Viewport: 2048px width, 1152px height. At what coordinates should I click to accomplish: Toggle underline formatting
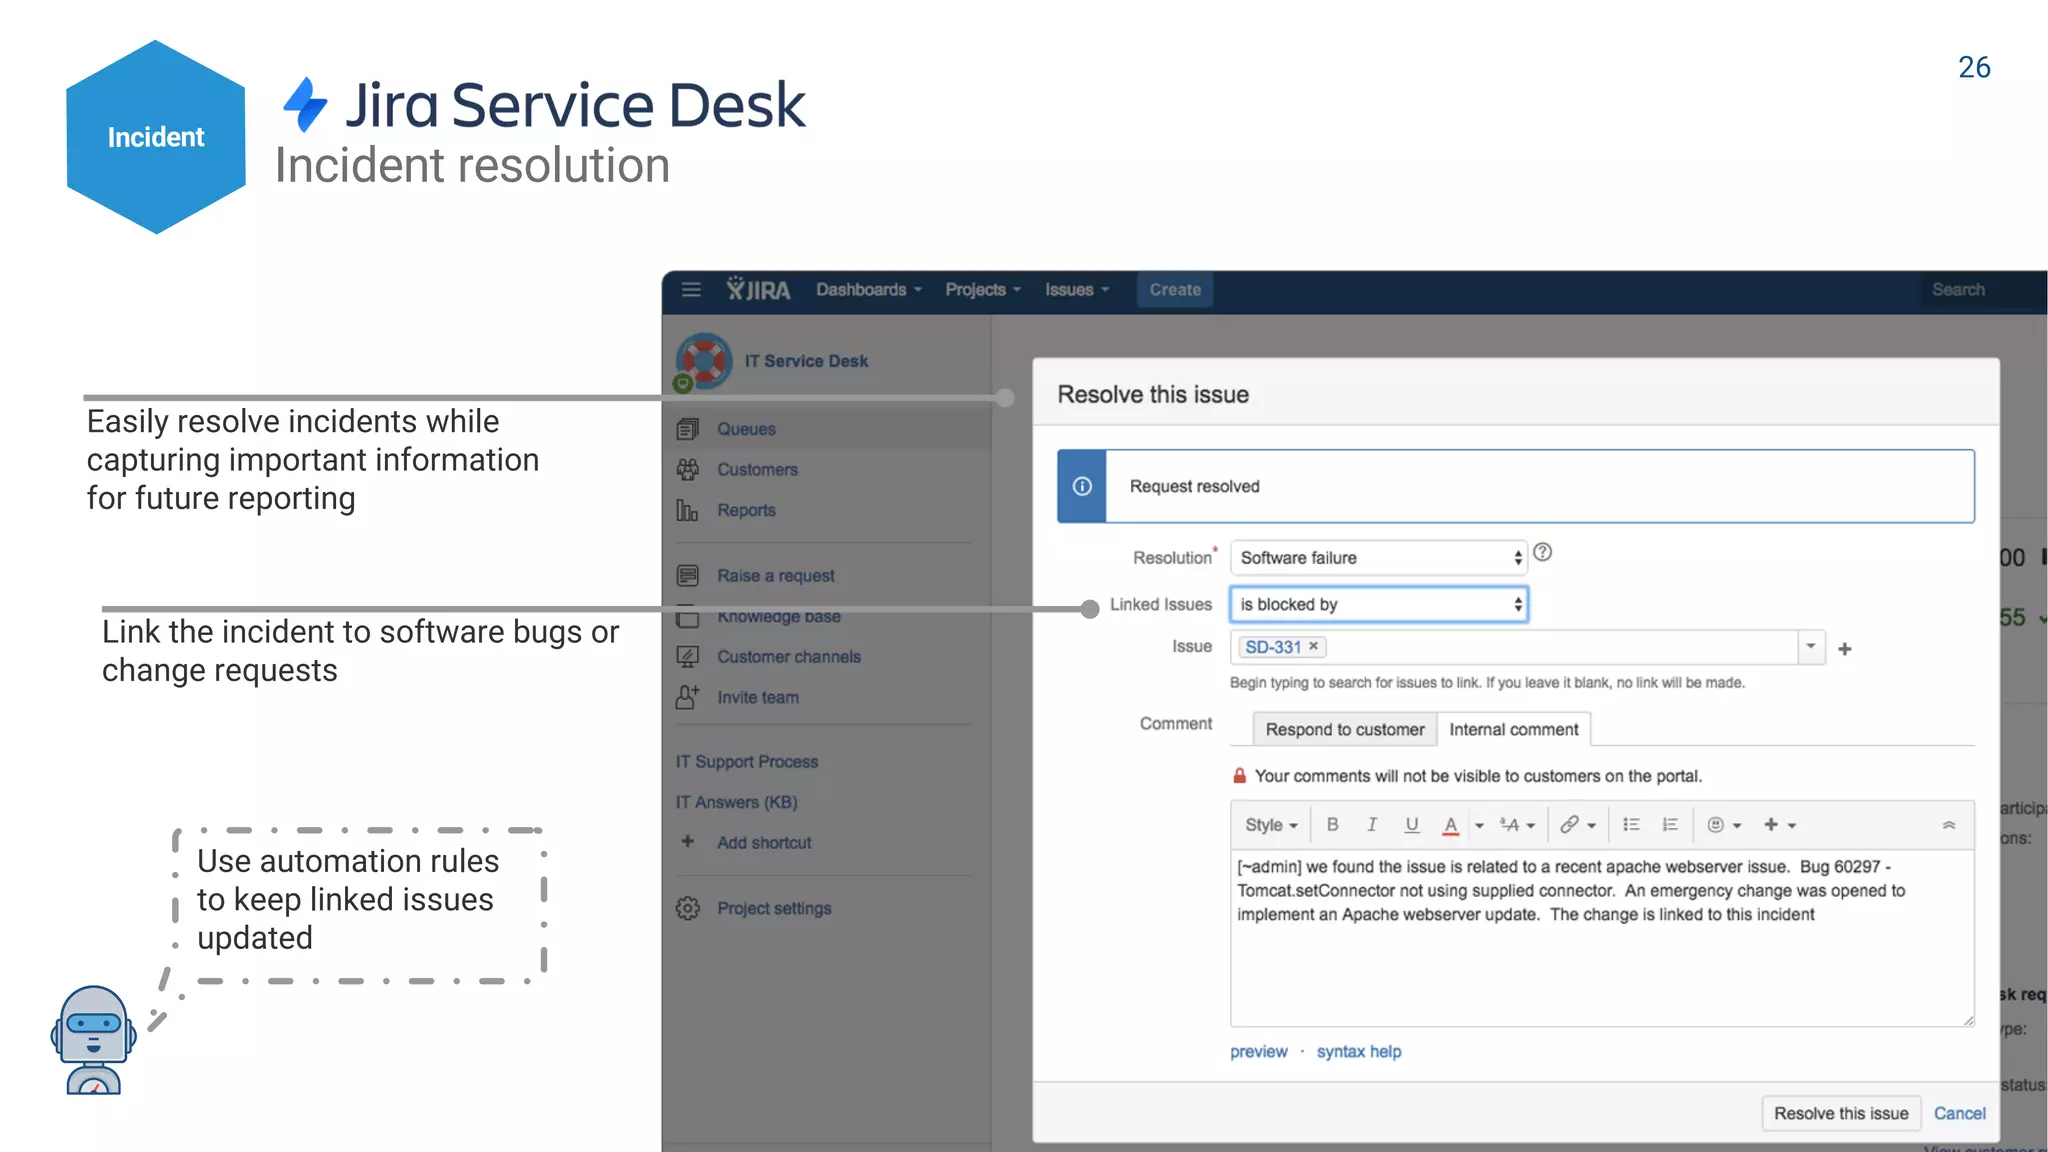[x=1412, y=825]
